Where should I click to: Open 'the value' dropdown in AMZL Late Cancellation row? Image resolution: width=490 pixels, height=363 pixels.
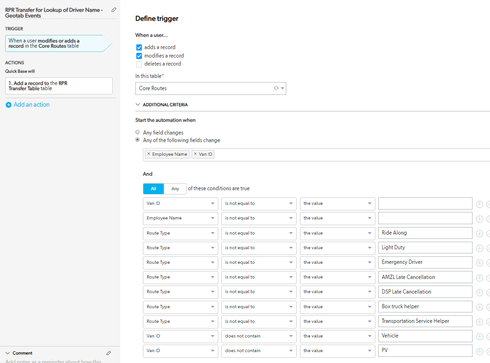[337, 277]
